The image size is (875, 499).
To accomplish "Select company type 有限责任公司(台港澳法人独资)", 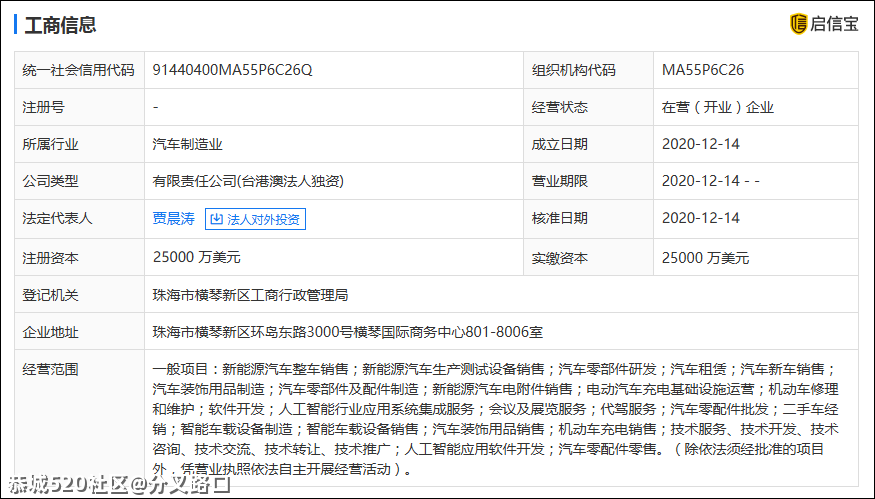I will [248, 181].
